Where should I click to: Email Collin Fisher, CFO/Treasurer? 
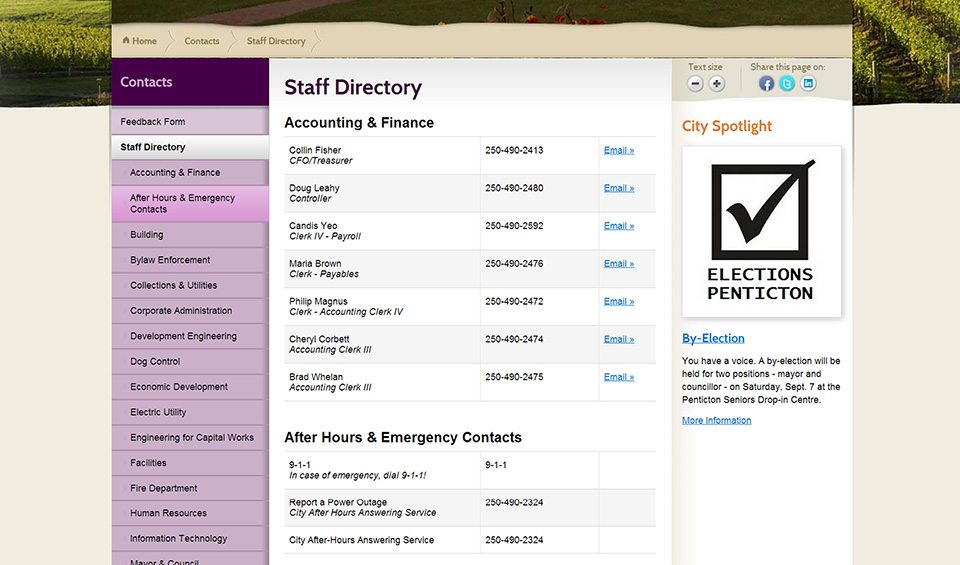pos(618,151)
